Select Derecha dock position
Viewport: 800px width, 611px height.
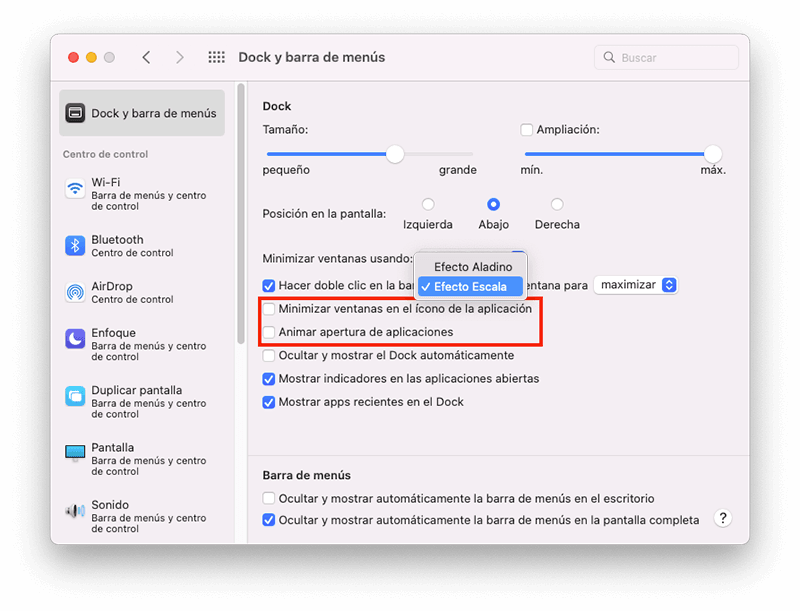557,205
